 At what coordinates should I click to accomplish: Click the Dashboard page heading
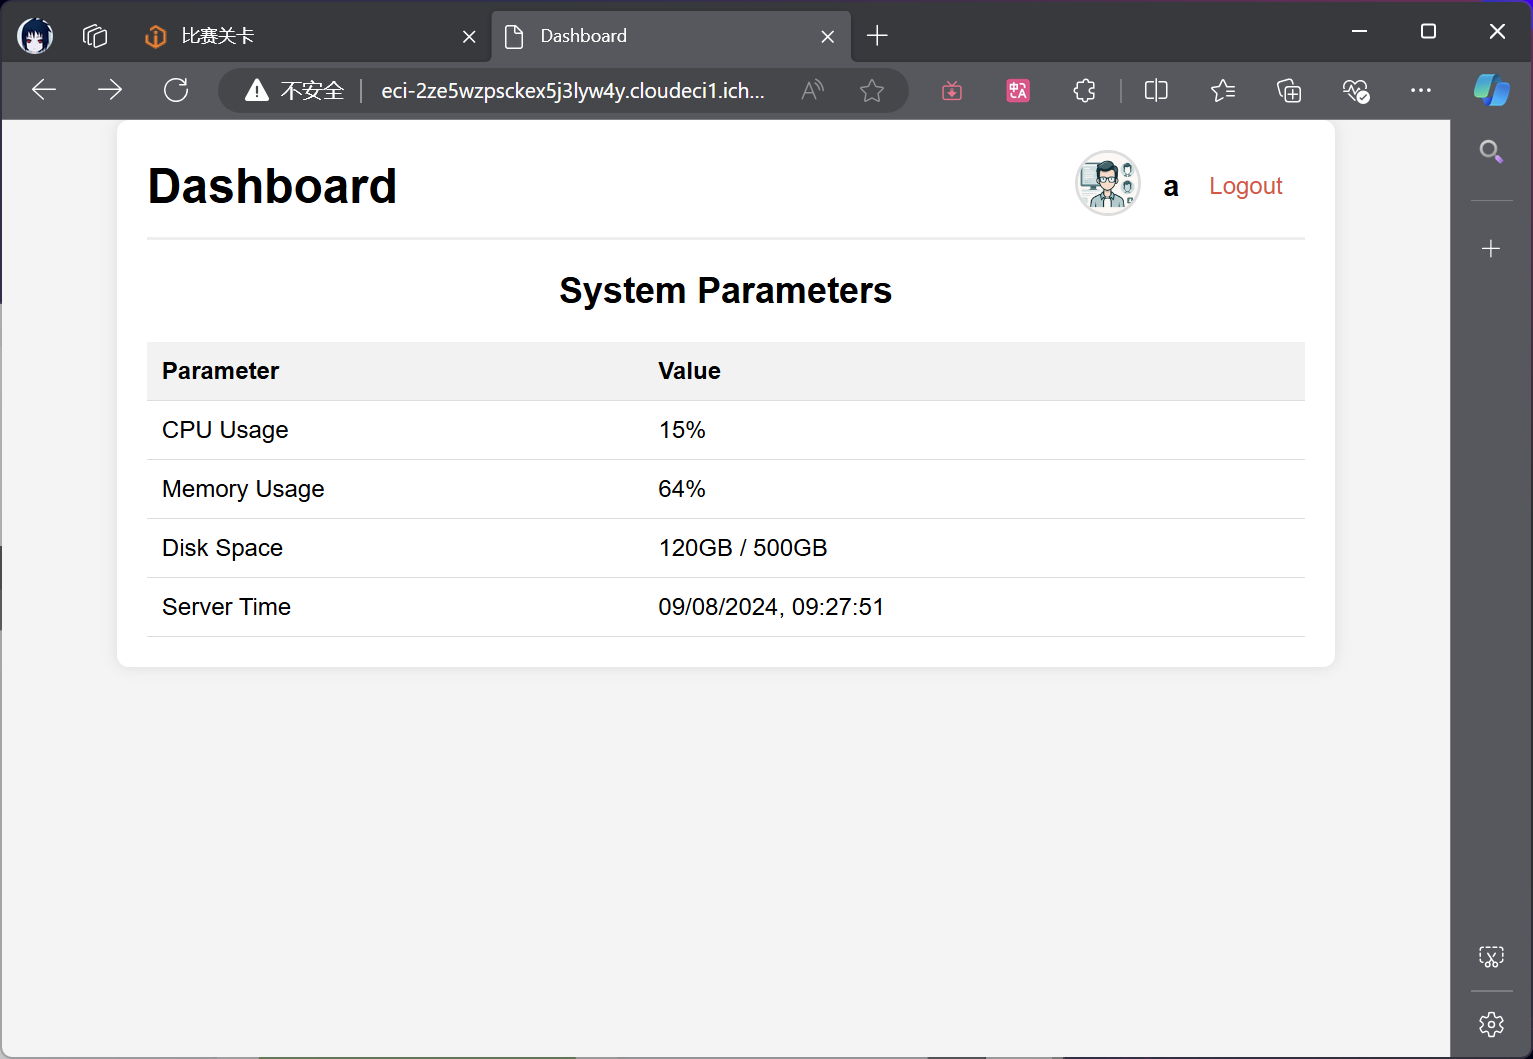coord(272,186)
